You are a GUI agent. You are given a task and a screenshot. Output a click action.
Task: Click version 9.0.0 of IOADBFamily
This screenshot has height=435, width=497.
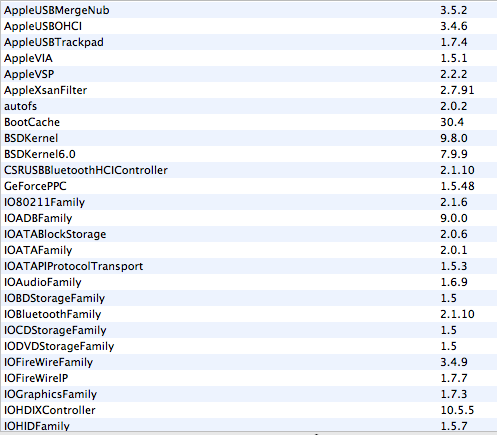[x=454, y=218]
